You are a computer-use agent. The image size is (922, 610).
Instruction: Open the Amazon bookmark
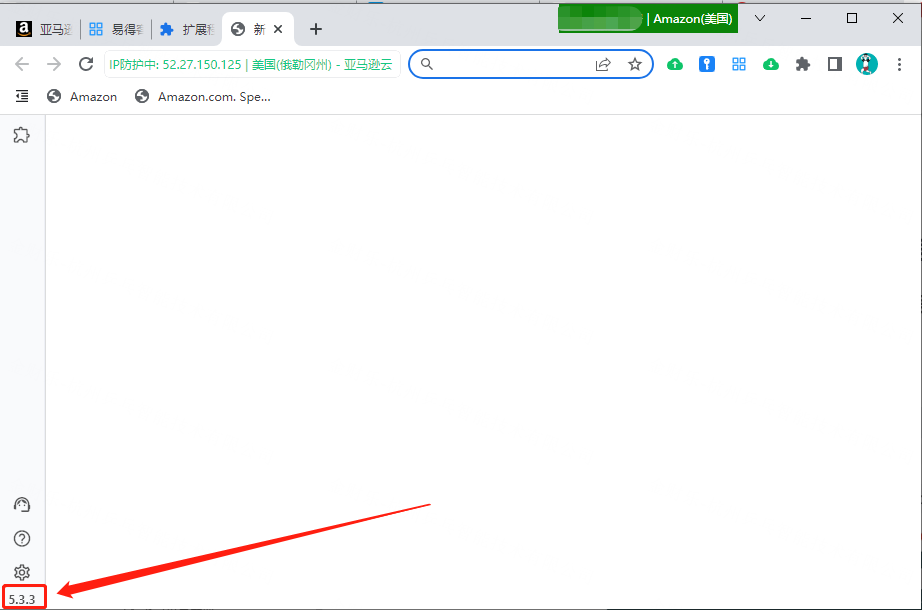click(x=82, y=96)
